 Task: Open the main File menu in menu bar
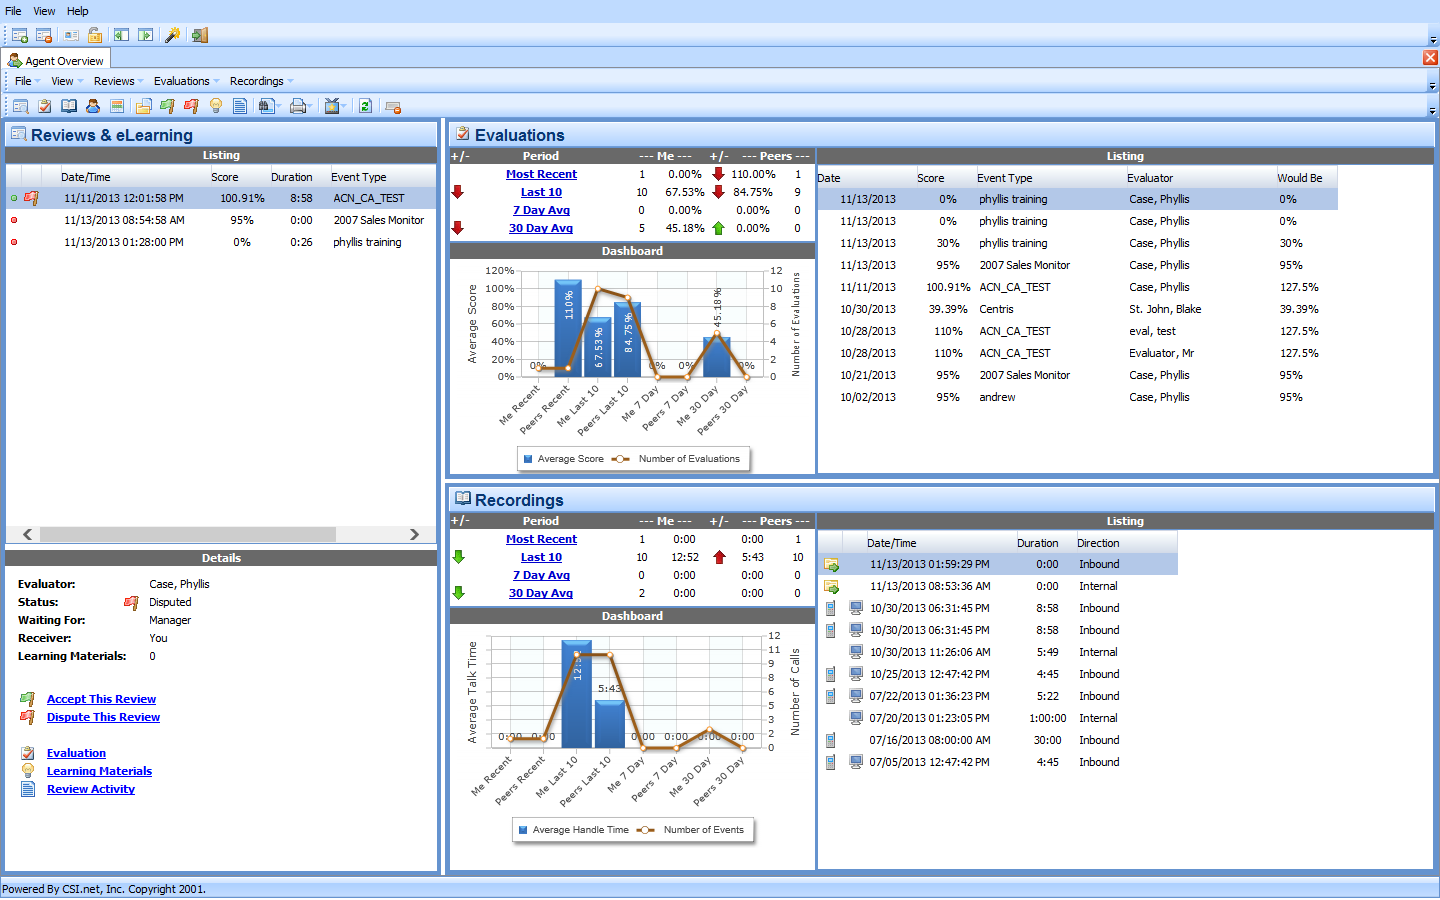[13, 11]
